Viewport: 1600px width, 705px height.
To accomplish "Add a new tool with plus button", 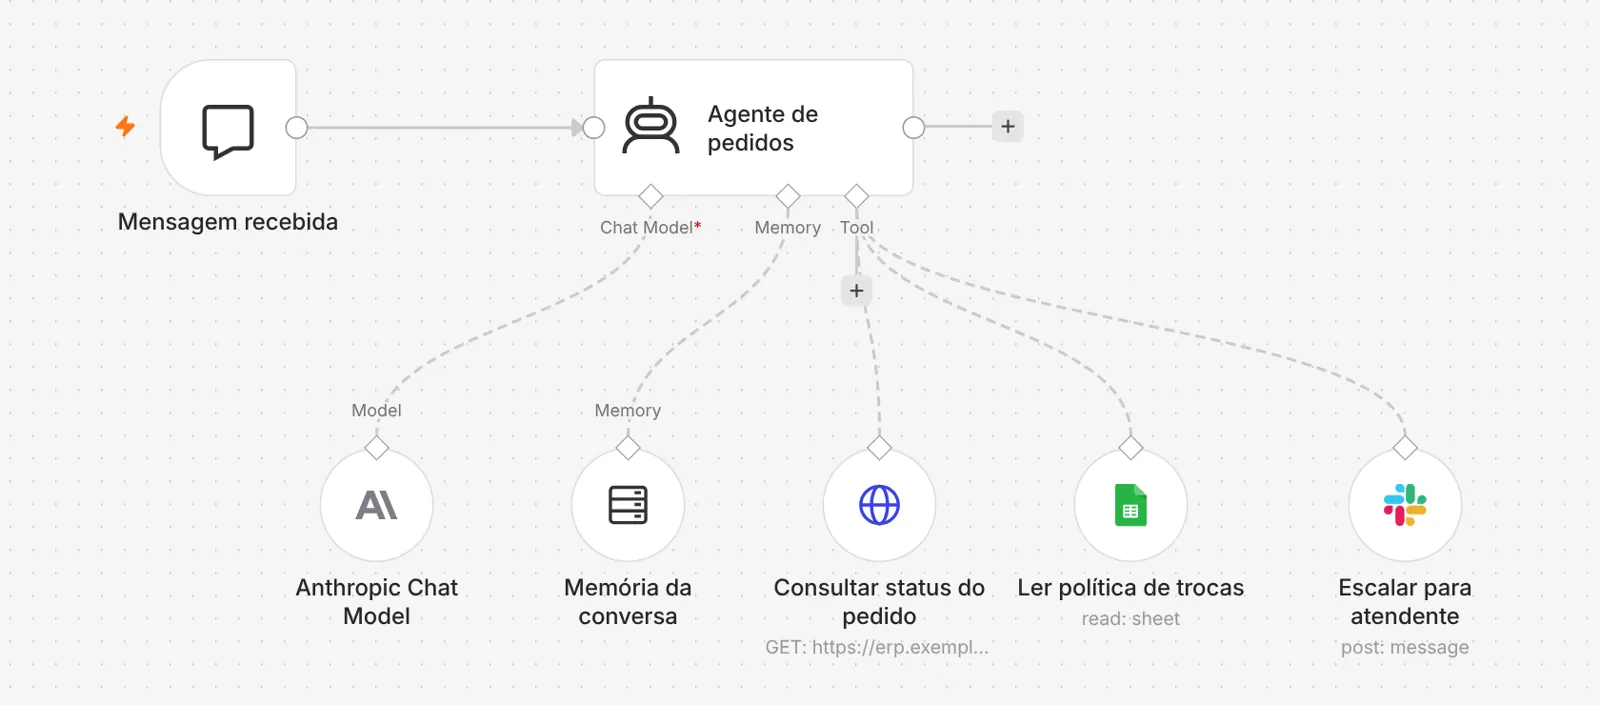I will click(856, 291).
